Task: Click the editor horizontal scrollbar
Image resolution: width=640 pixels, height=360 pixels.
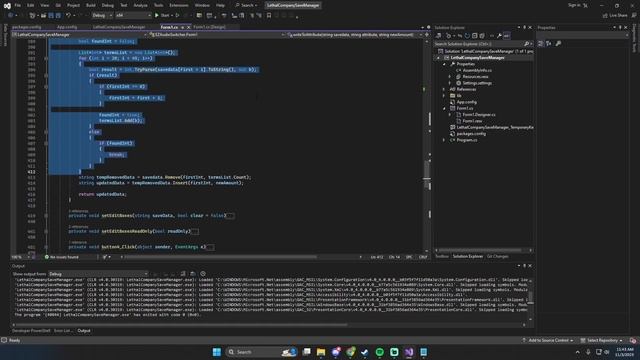Action: [x=220, y=257]
